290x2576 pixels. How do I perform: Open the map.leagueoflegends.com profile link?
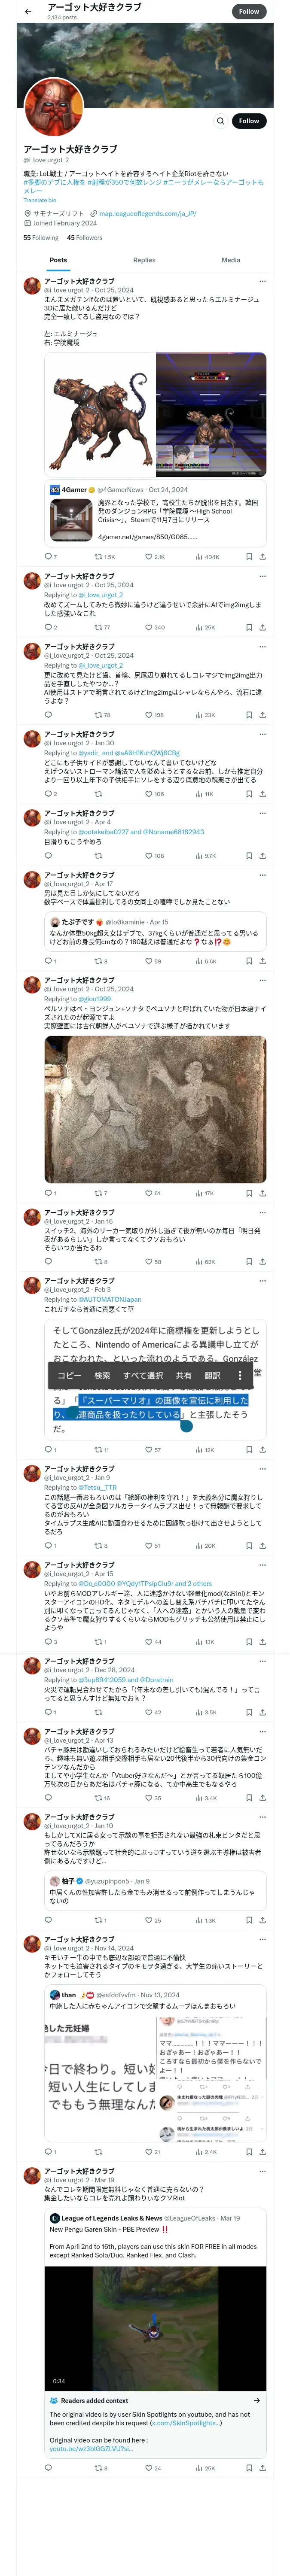(x=147, y=213)
